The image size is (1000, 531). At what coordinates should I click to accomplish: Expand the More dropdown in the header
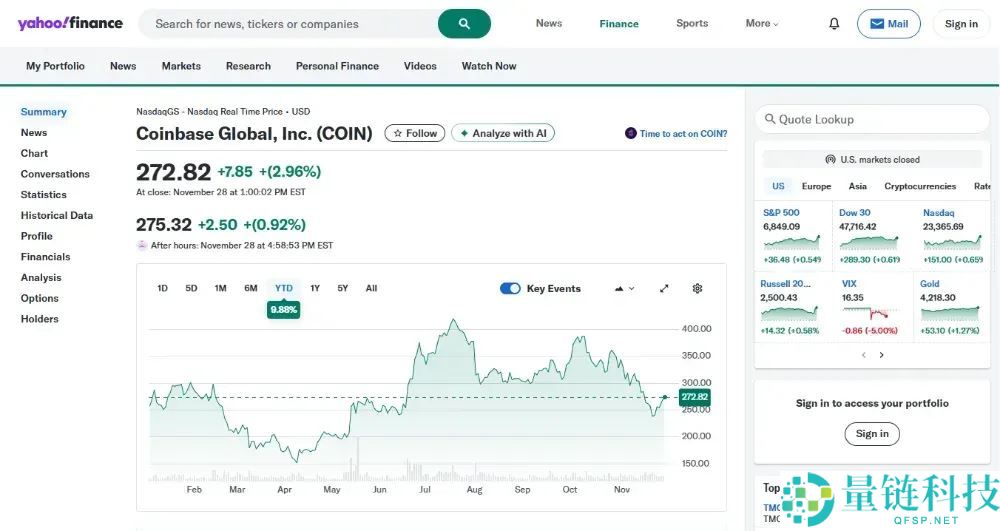click(761, 24)
